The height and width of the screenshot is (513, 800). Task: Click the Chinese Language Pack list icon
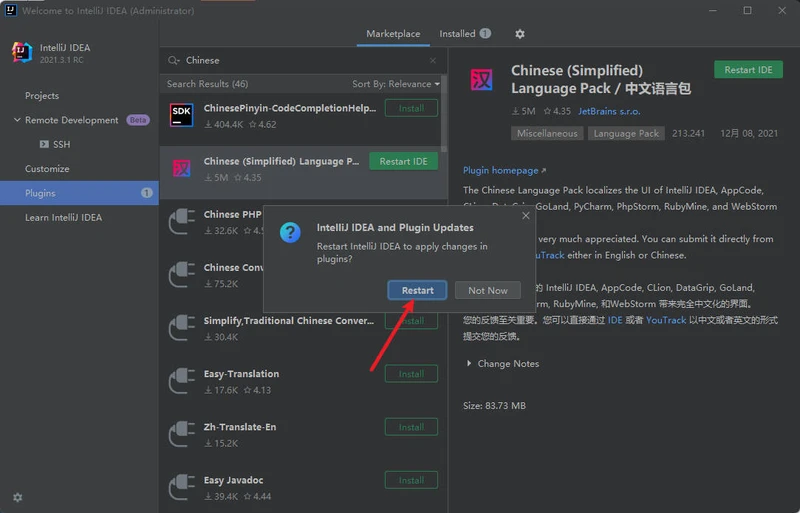pyautogui.click(x=181, y=168)
